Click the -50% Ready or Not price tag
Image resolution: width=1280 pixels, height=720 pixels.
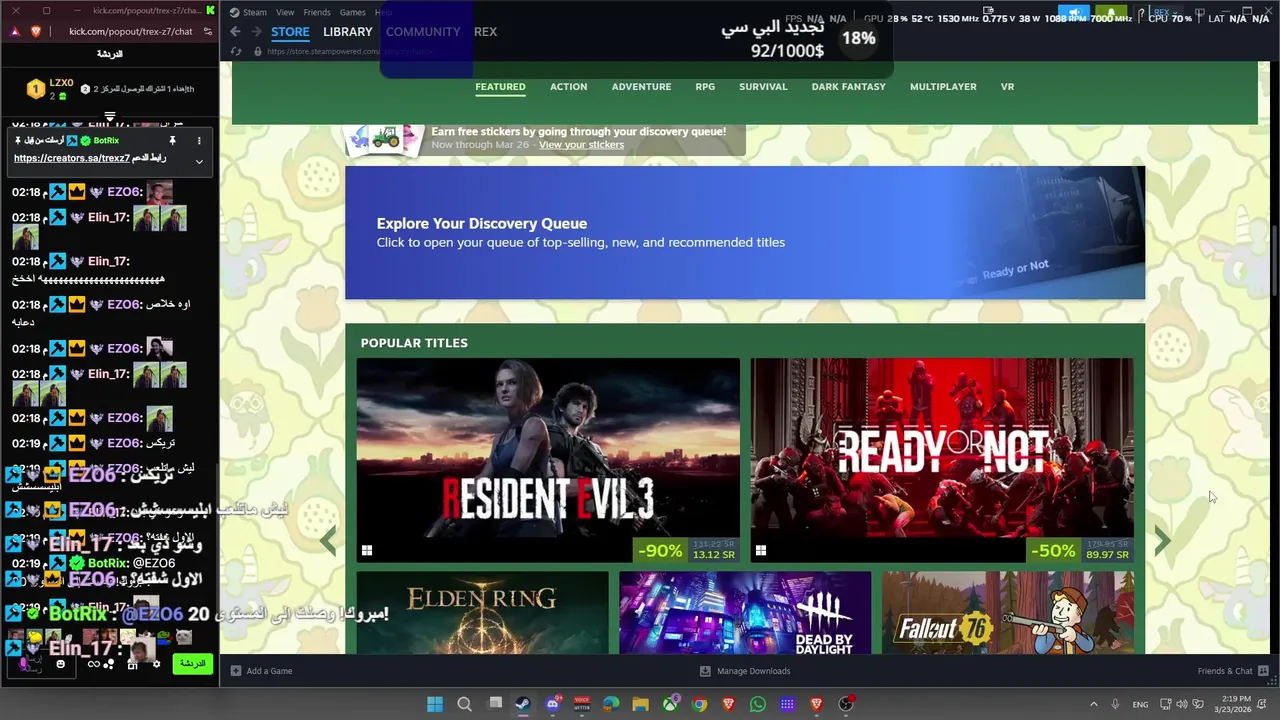click(1080, 551)
